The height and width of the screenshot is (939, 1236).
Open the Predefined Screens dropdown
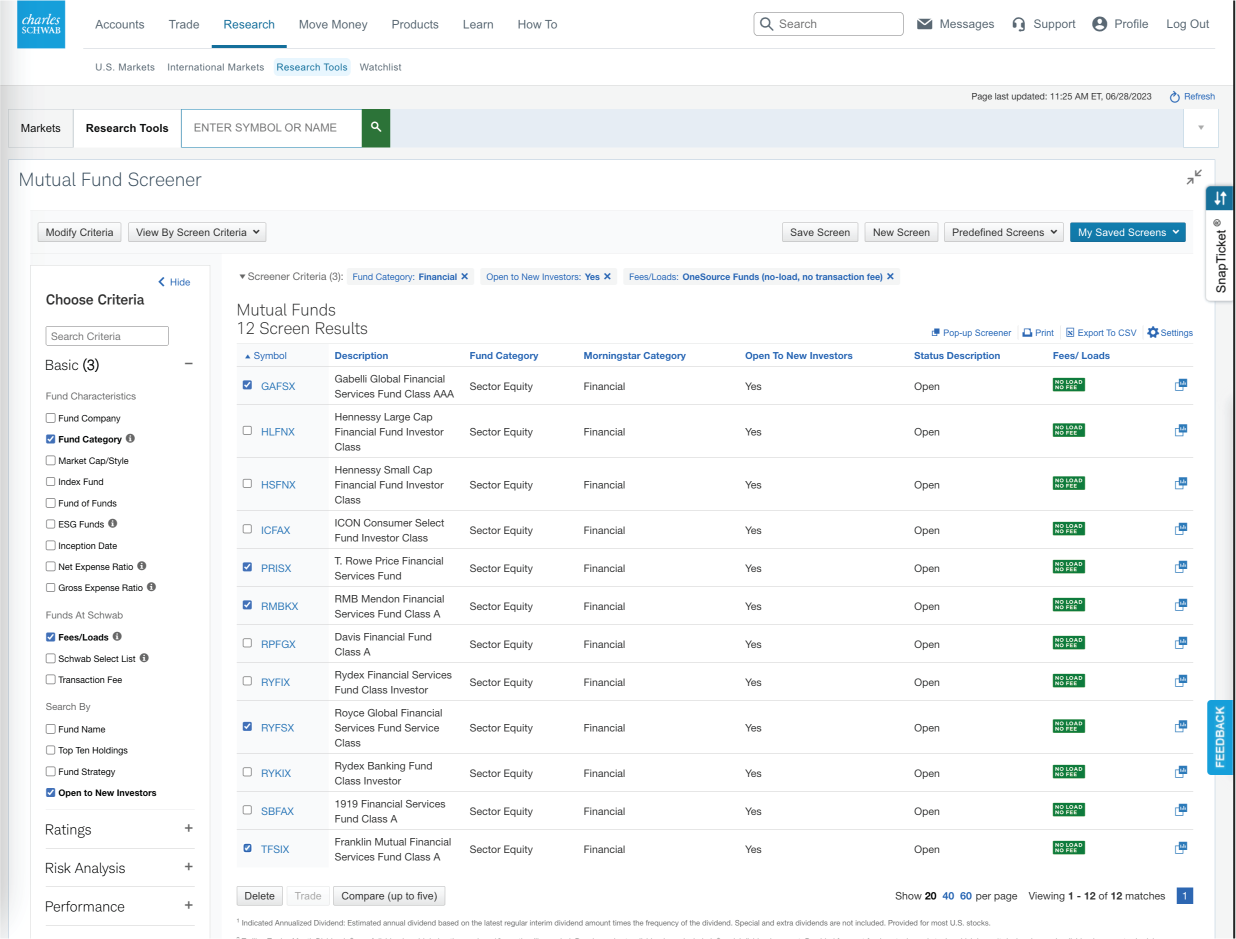[x=1004, y=232]
